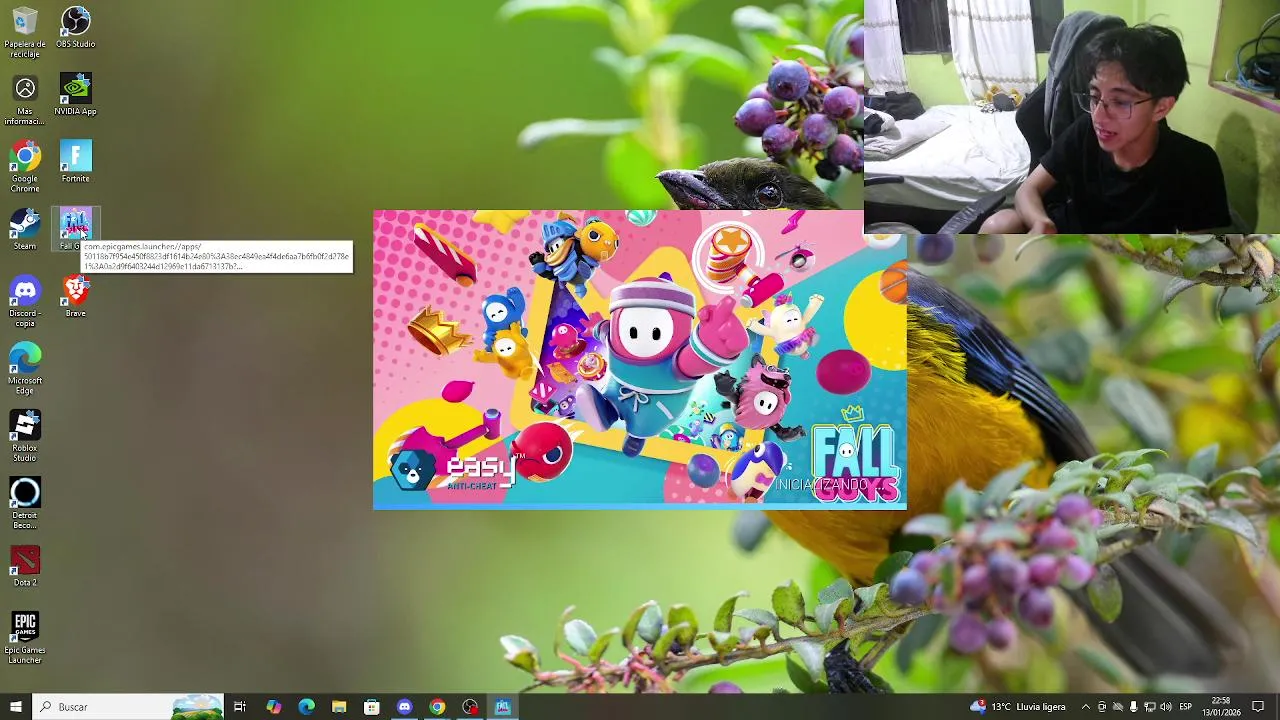Screen dimensions: 1280x720
Task: Open the Discord - copia shortcut
Action: [x=25, y=302]
